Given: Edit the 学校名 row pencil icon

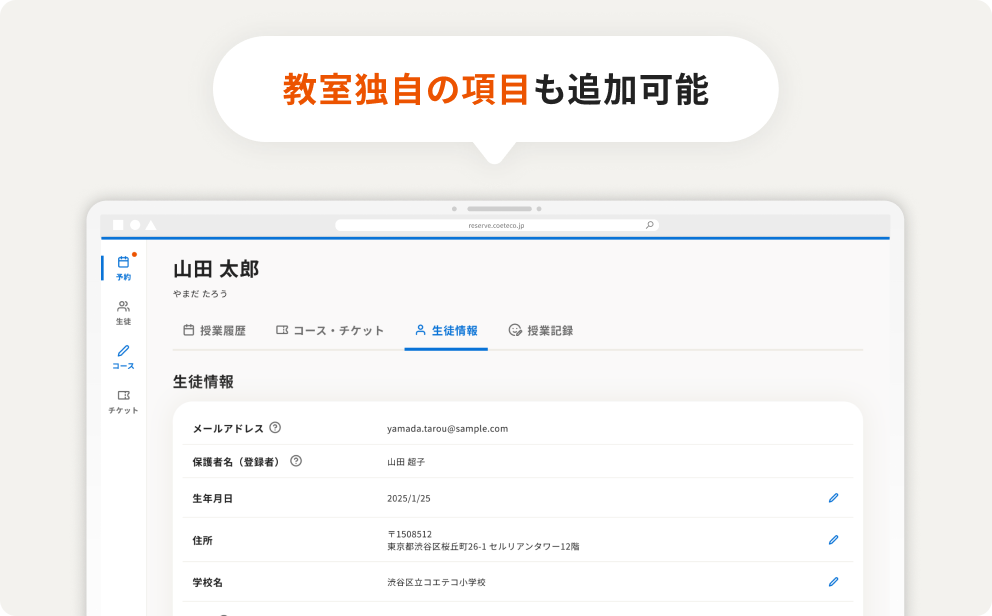Looking at the screenshot, I should 833,582.
